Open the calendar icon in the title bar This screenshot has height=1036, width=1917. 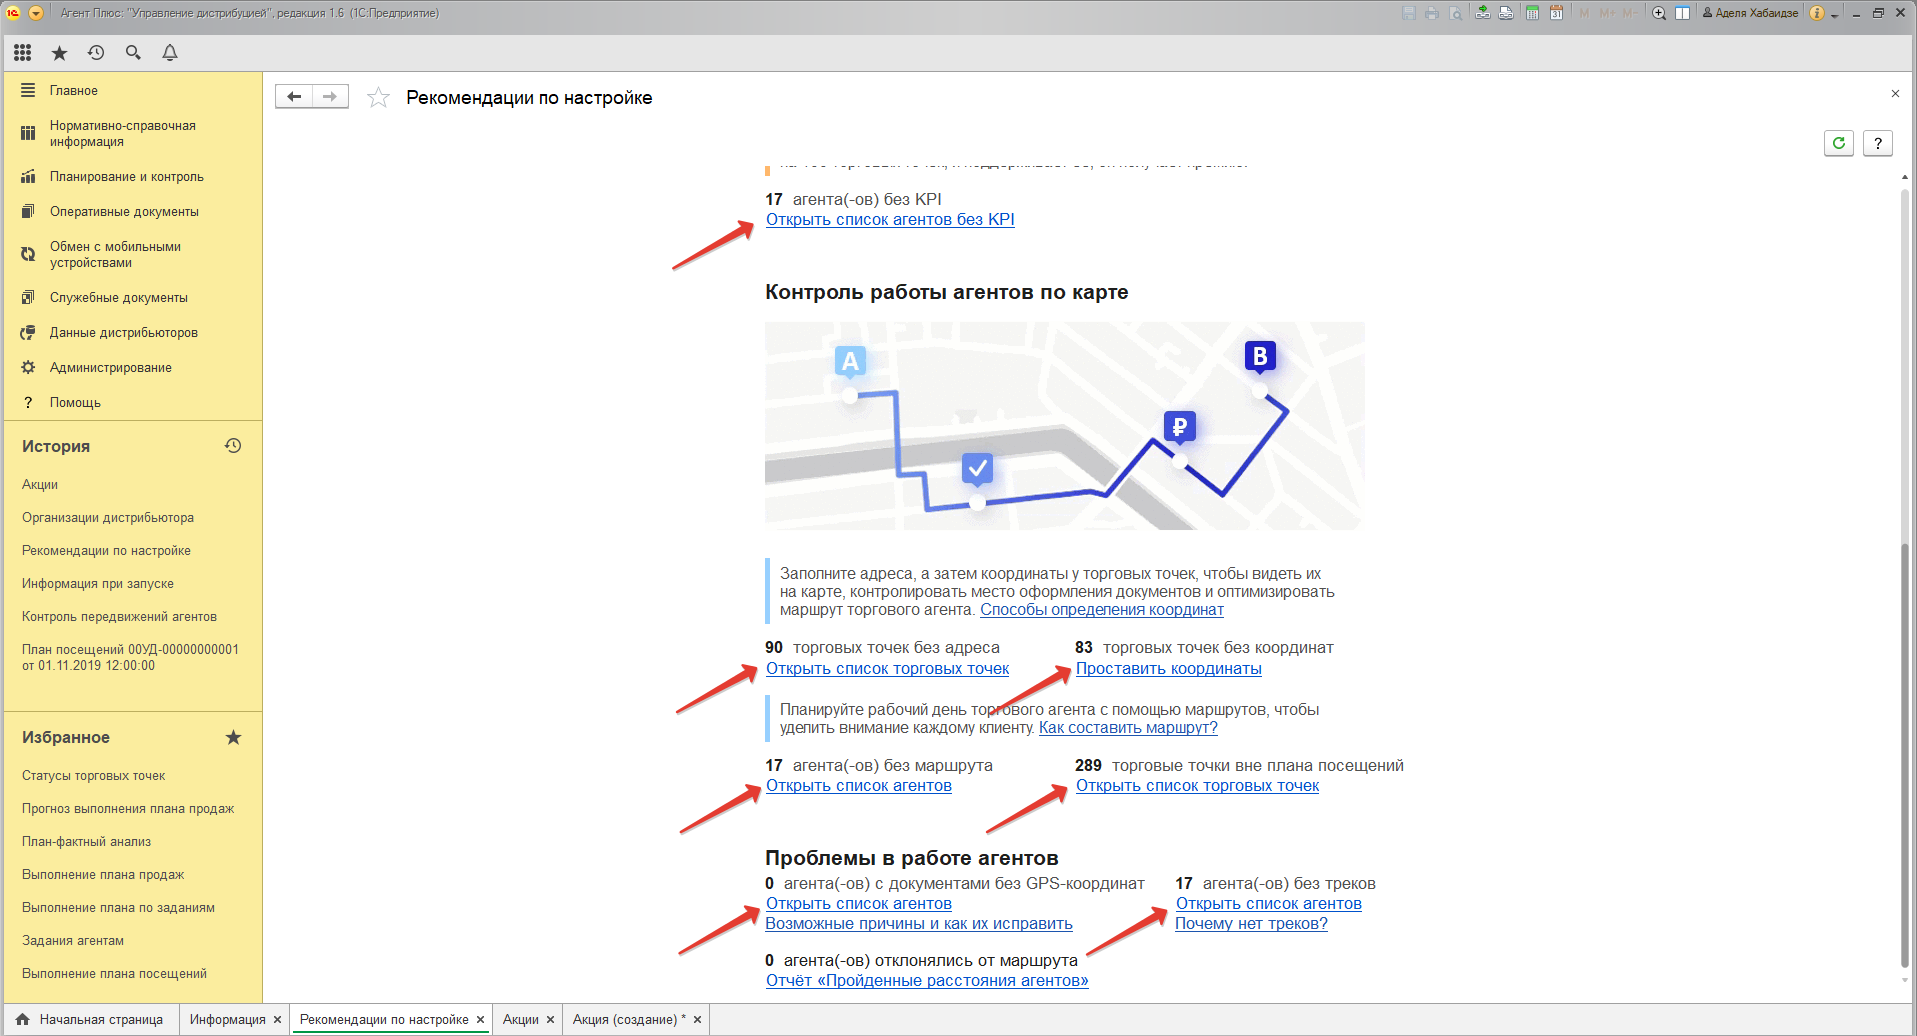tap(1556, 13)
